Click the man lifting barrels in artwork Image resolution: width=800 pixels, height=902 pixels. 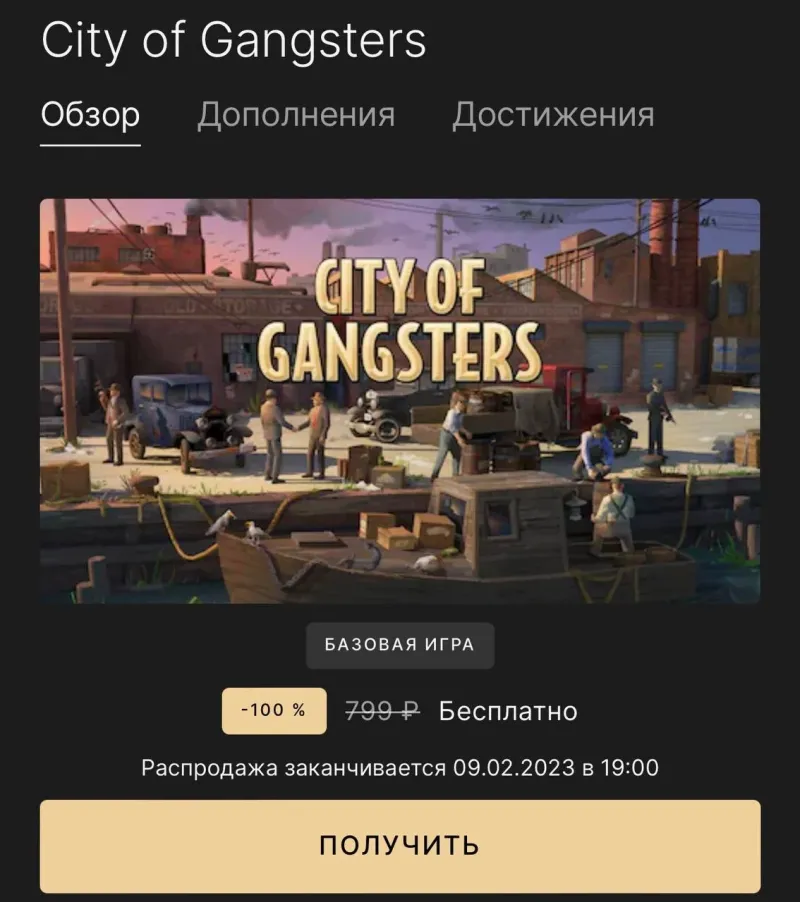[451, 435]
